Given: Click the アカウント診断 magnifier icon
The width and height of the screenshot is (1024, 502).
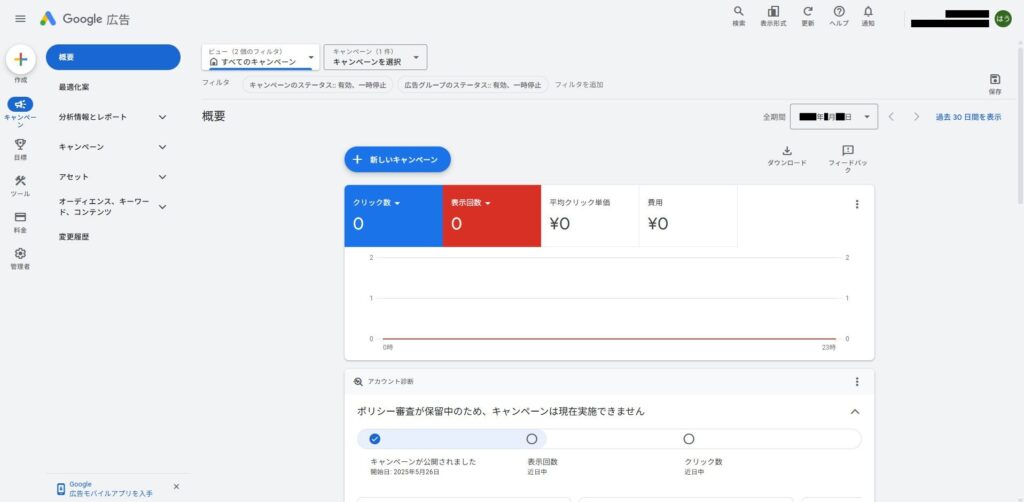Looking at the screenshot, I should pos(358,382).
